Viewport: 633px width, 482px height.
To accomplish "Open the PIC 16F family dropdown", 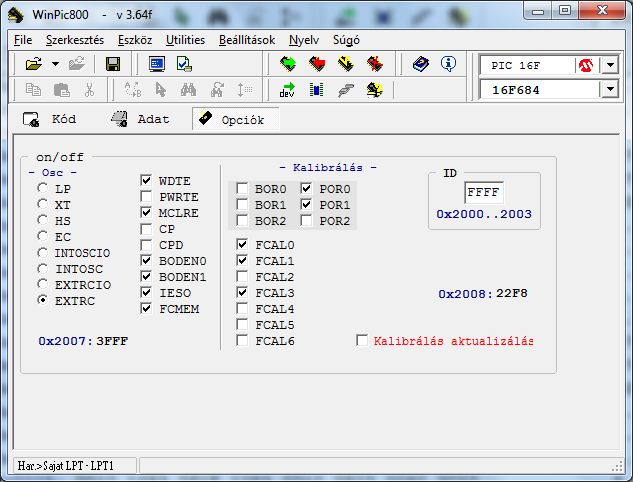I will 610,65.
